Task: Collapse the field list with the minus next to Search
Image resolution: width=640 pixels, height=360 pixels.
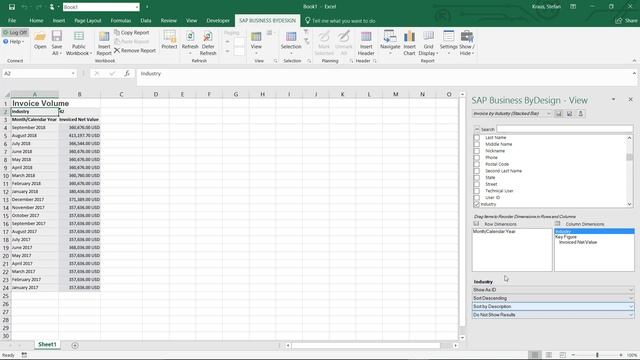Action: pos(476,129)
